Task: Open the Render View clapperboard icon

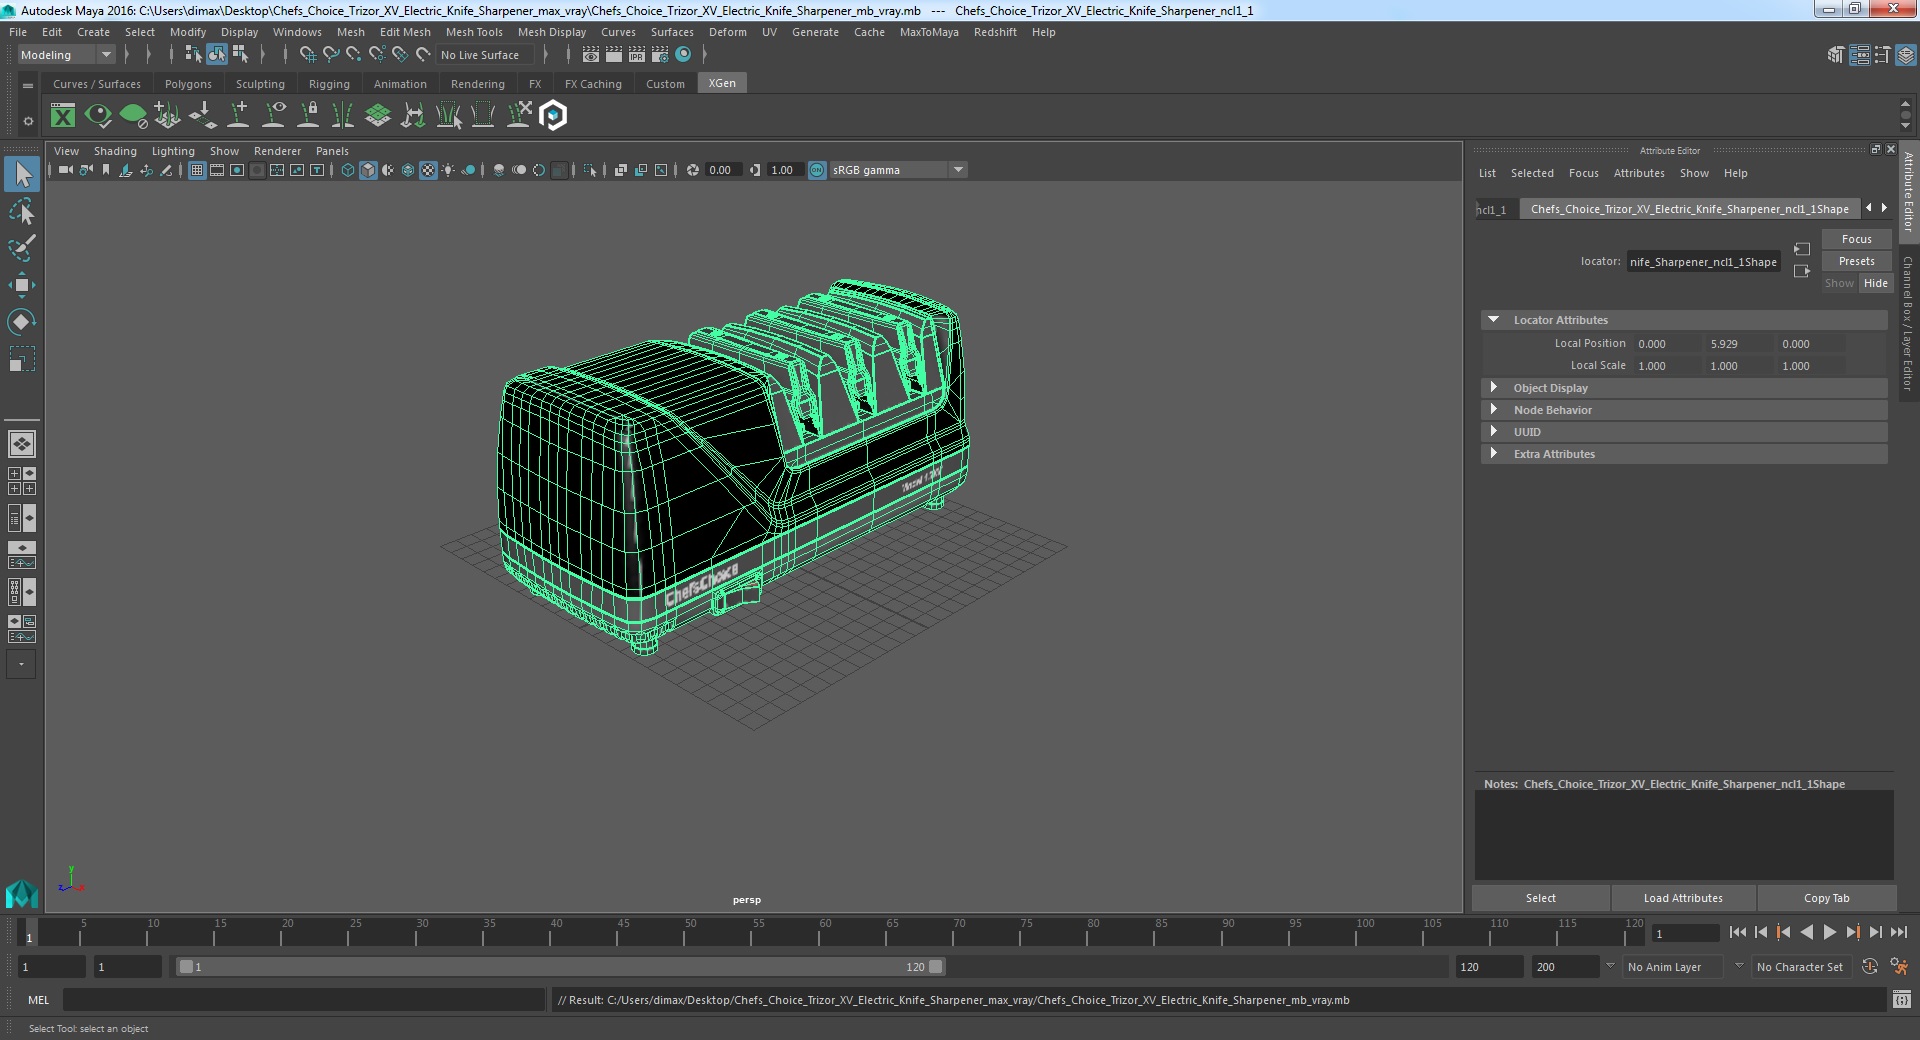Action: coord(591,55)
